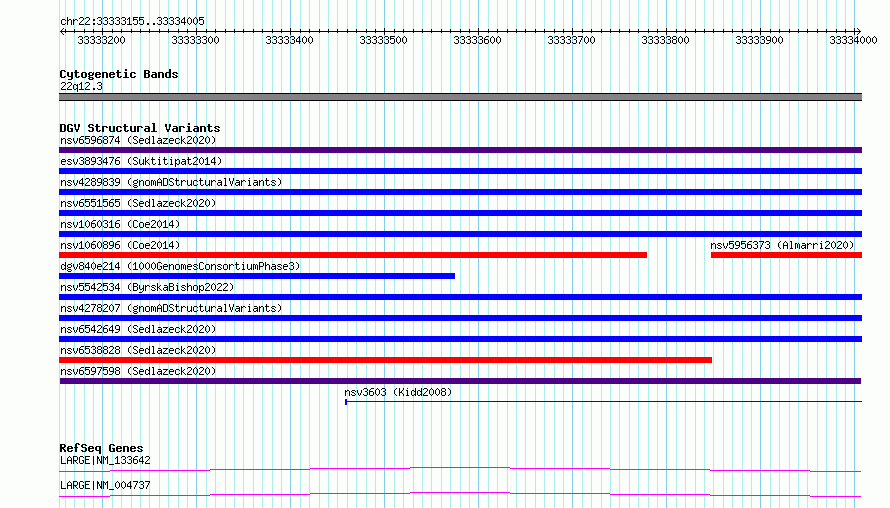Select the red bar of nsv6538828
The height and width of the screenshot is (508, 890).
(x=385, y=360)
